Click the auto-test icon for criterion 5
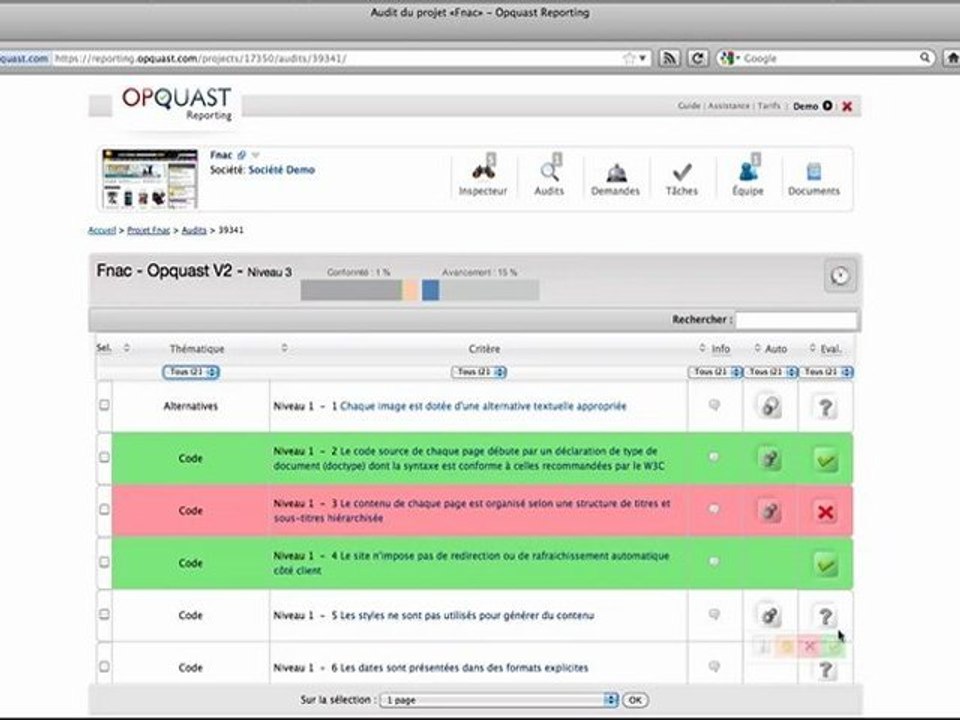 coord(770,615)
